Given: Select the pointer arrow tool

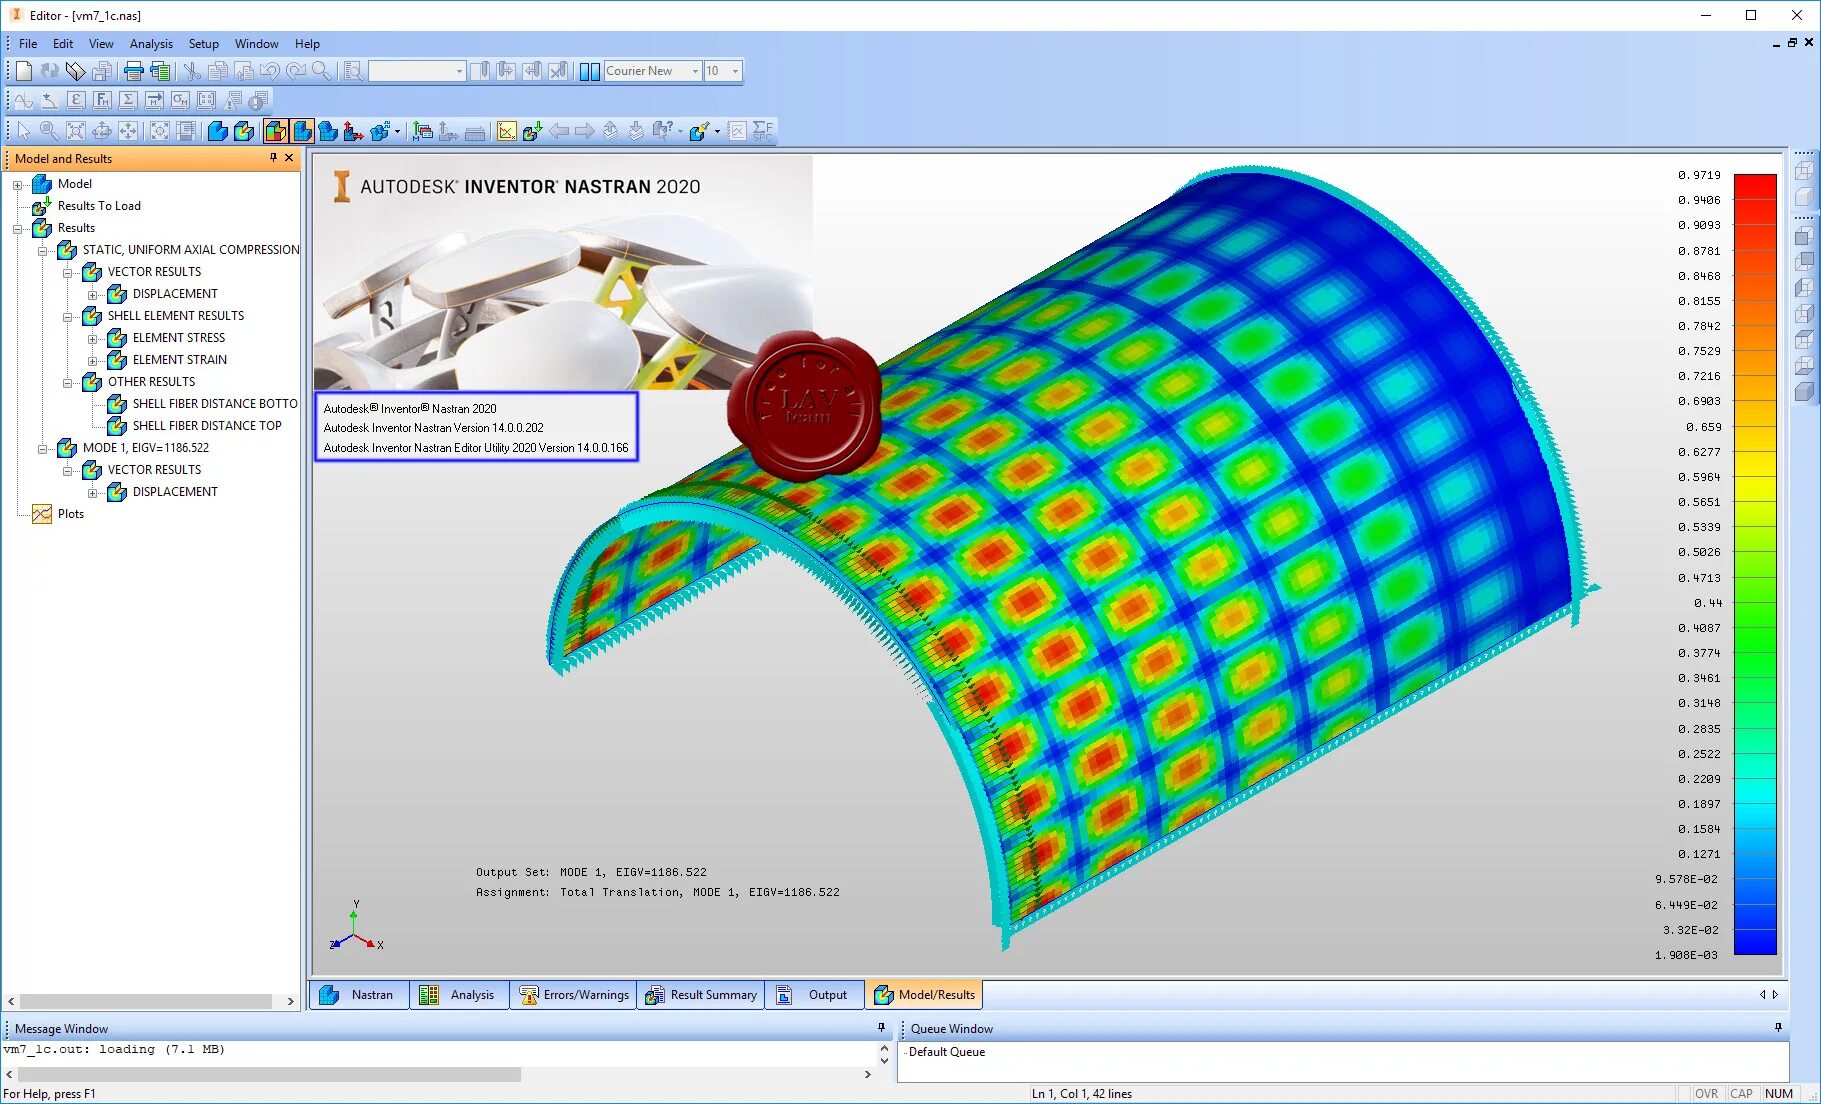Looking at the screenshot, I should pos(24,131).
